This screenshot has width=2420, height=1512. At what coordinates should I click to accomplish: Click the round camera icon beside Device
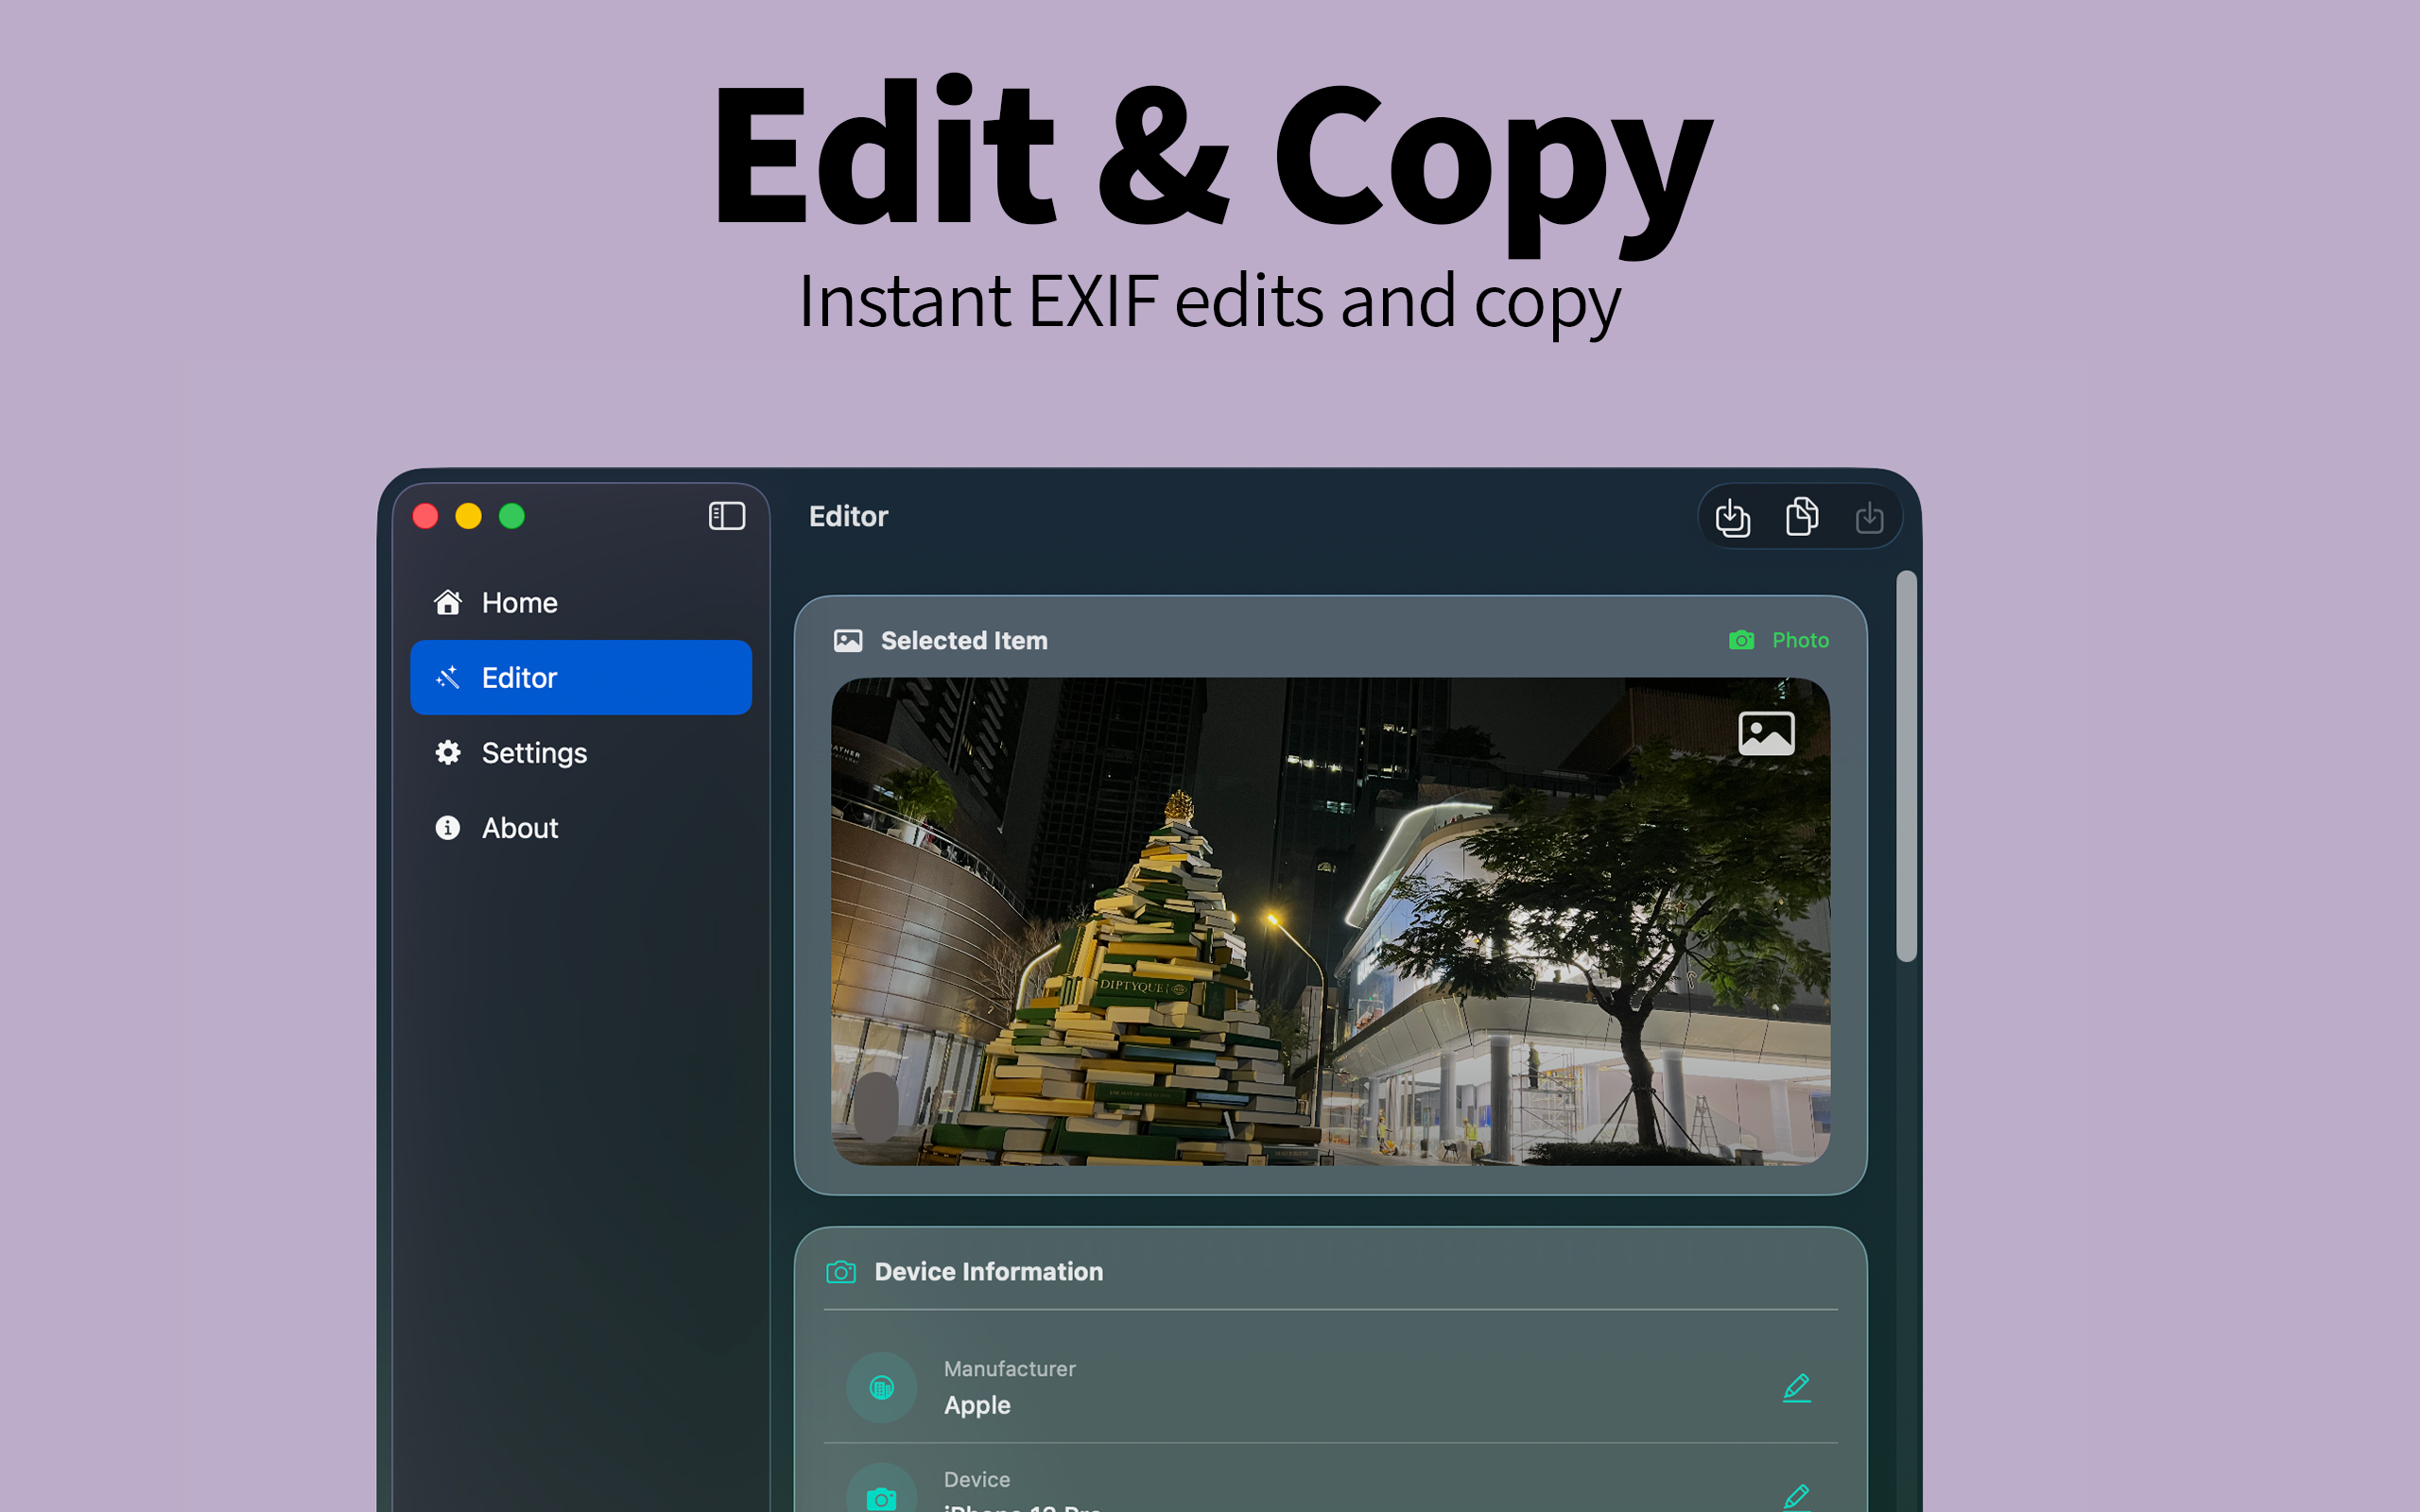coord(881,1490)
